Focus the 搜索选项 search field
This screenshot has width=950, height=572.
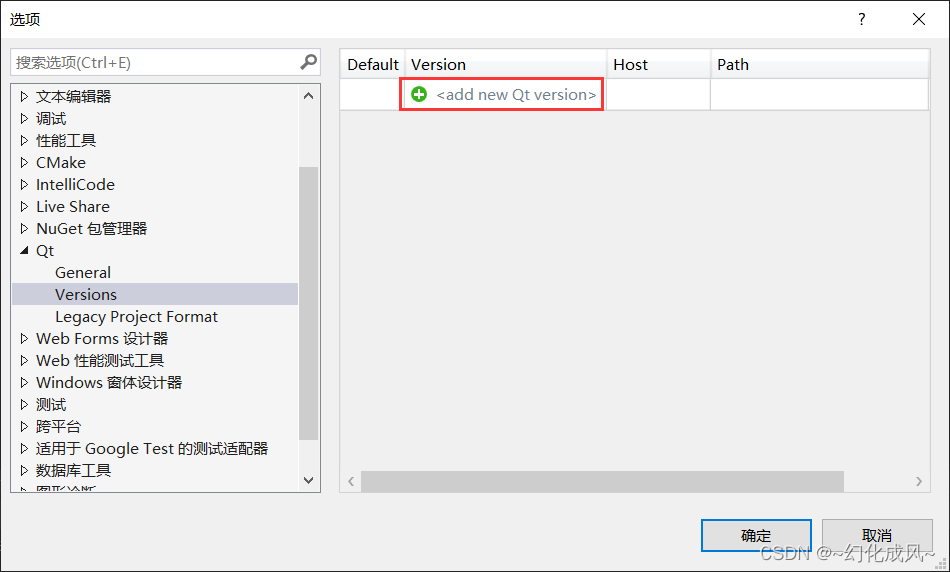pyautogui.click(x=155, y=62)
